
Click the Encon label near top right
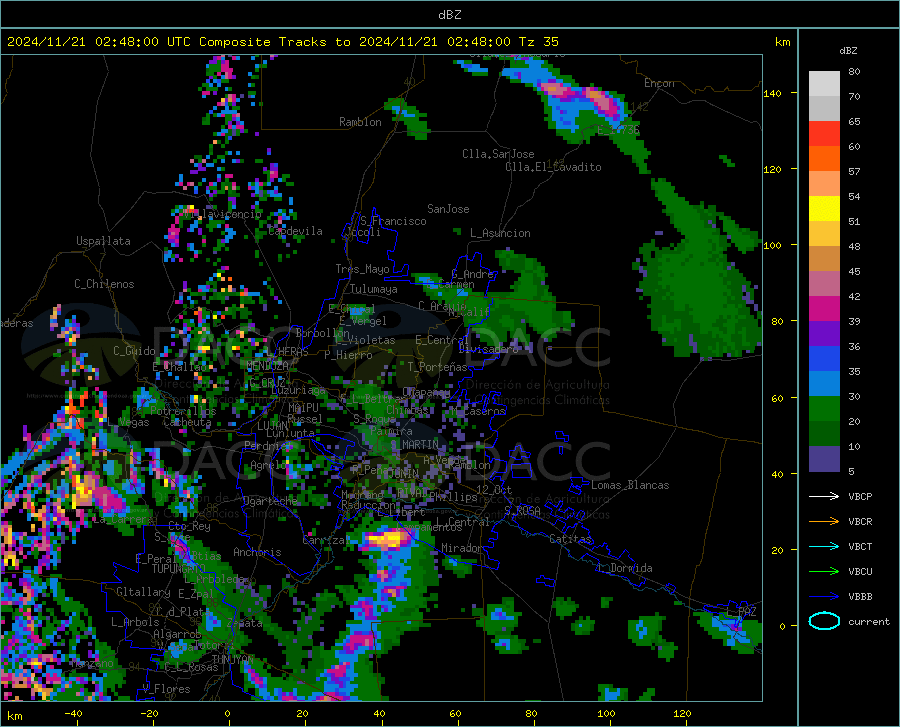[x=659, y=83]
